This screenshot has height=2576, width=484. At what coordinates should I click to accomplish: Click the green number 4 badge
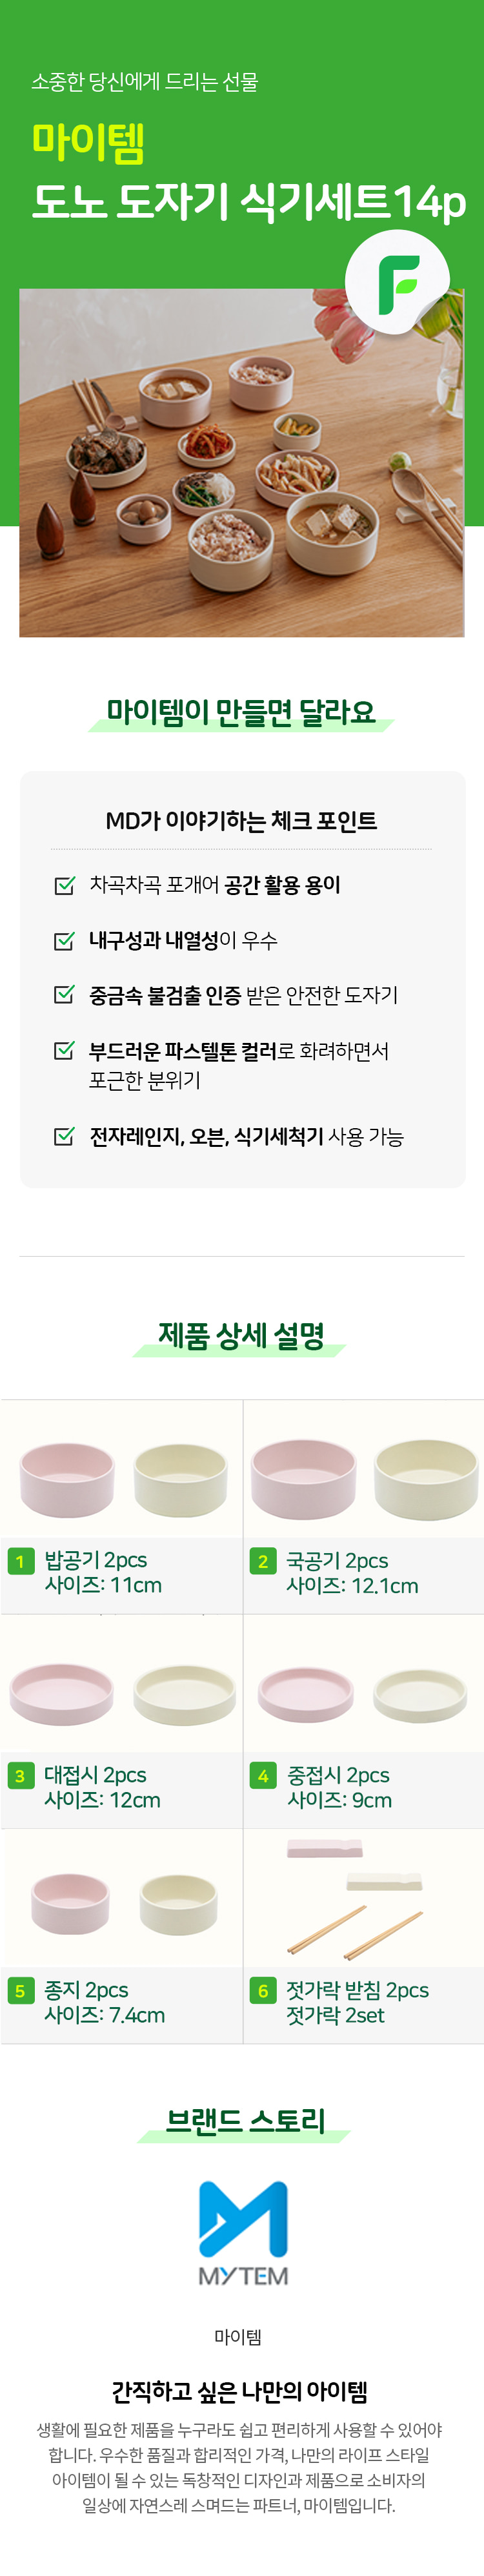262,1776
